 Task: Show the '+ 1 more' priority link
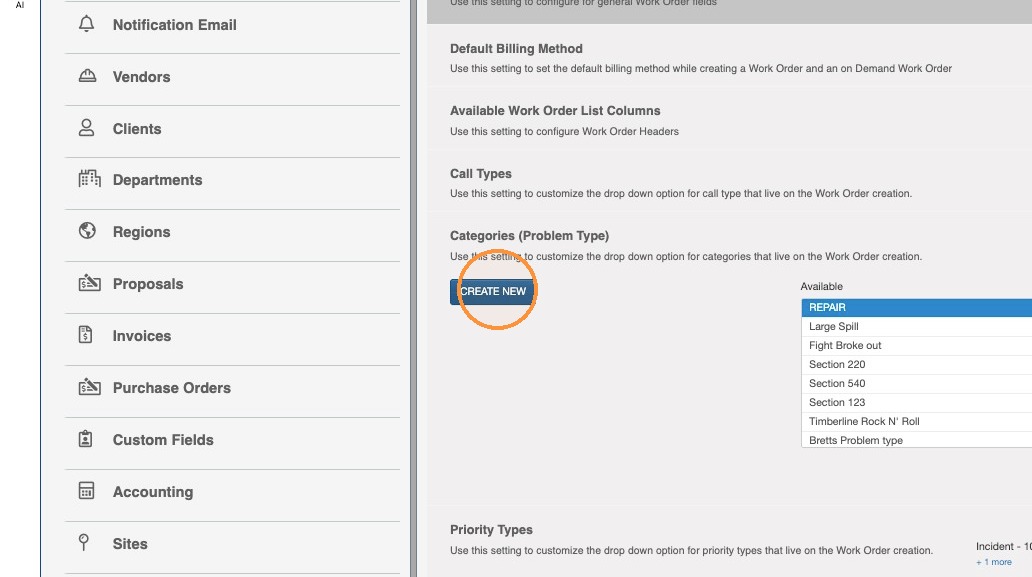[x=994, y=562]
